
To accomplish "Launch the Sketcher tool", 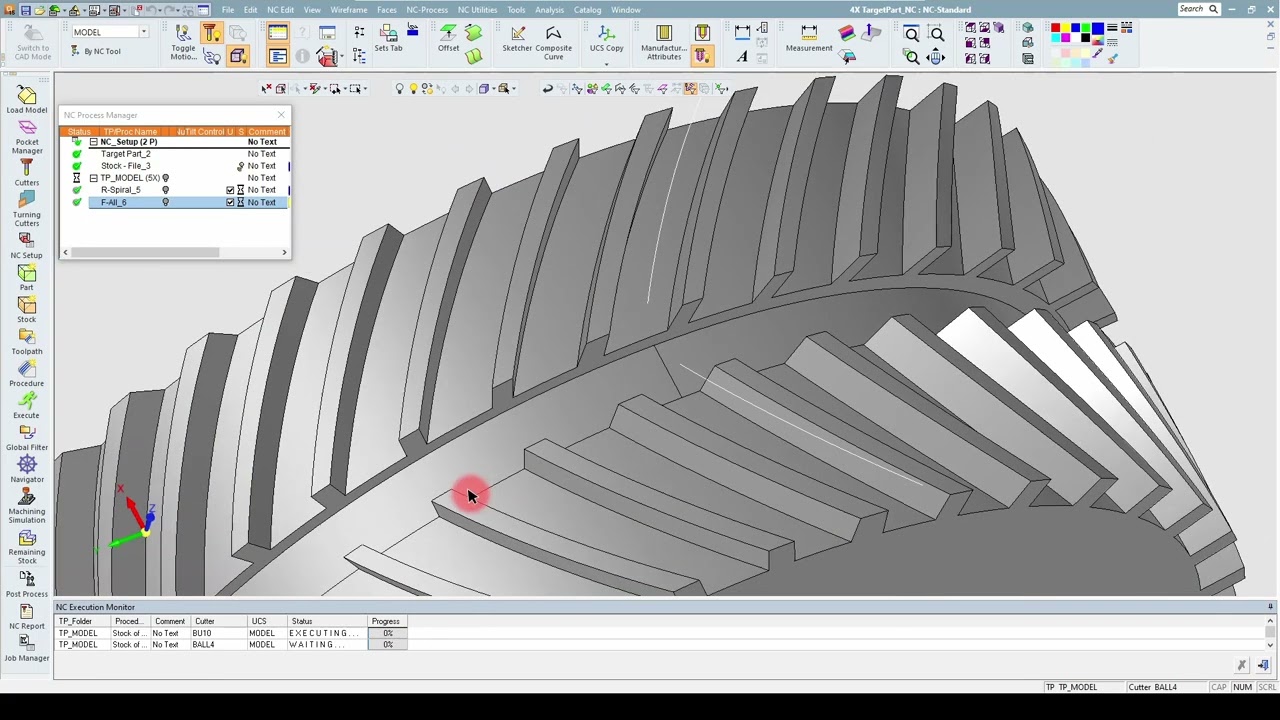I will [x=517, y=40].
